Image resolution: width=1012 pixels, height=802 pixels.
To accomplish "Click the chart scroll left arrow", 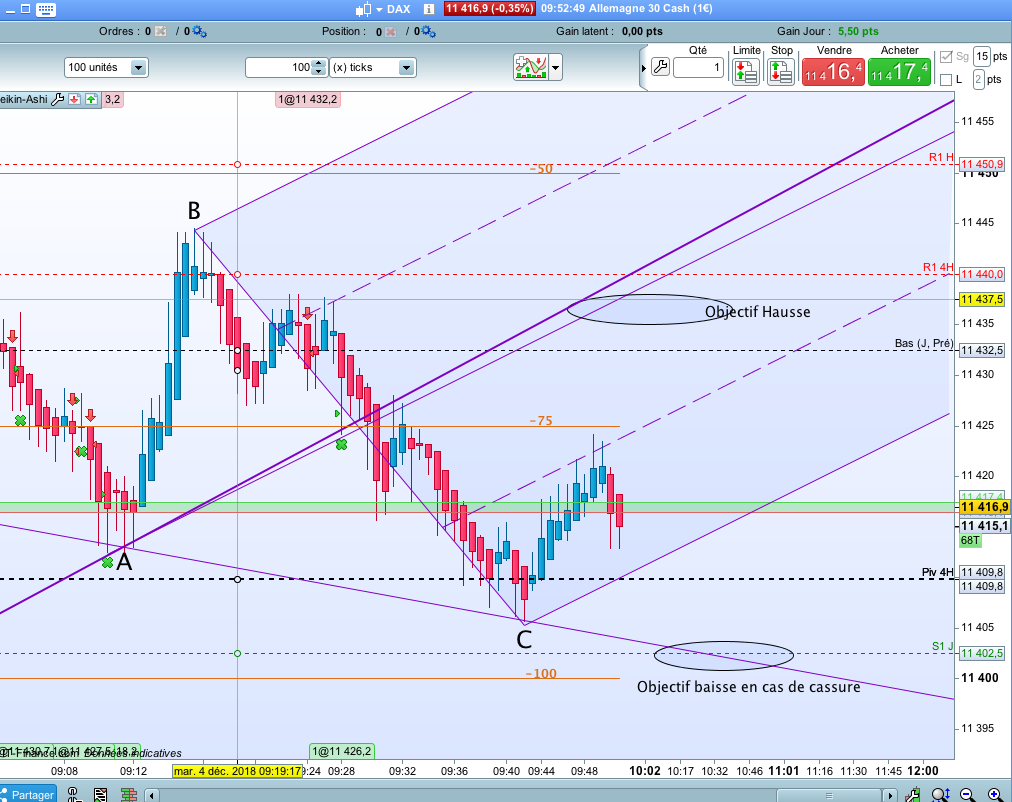I will [x=152, y=796].
